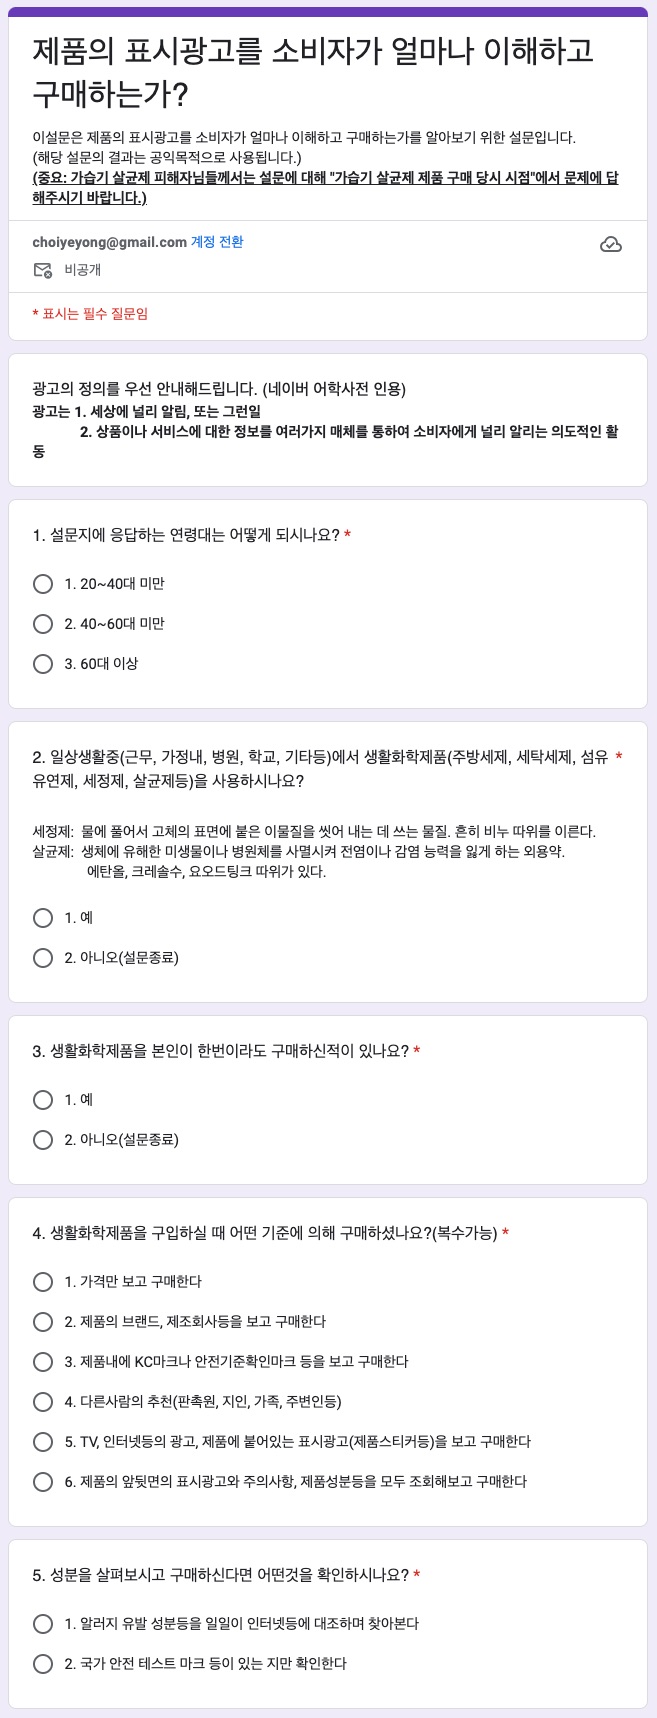This screenshot has width=657, height=1718.
Task: Open the 계정 전환 account switch link
Action: (x=217, y=242)
